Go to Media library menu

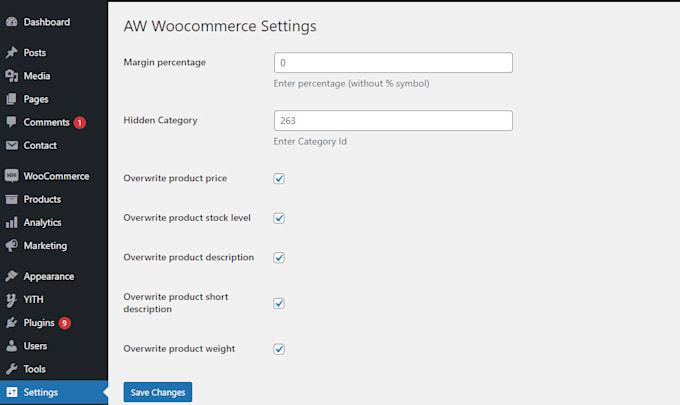[x=54, y=76]
